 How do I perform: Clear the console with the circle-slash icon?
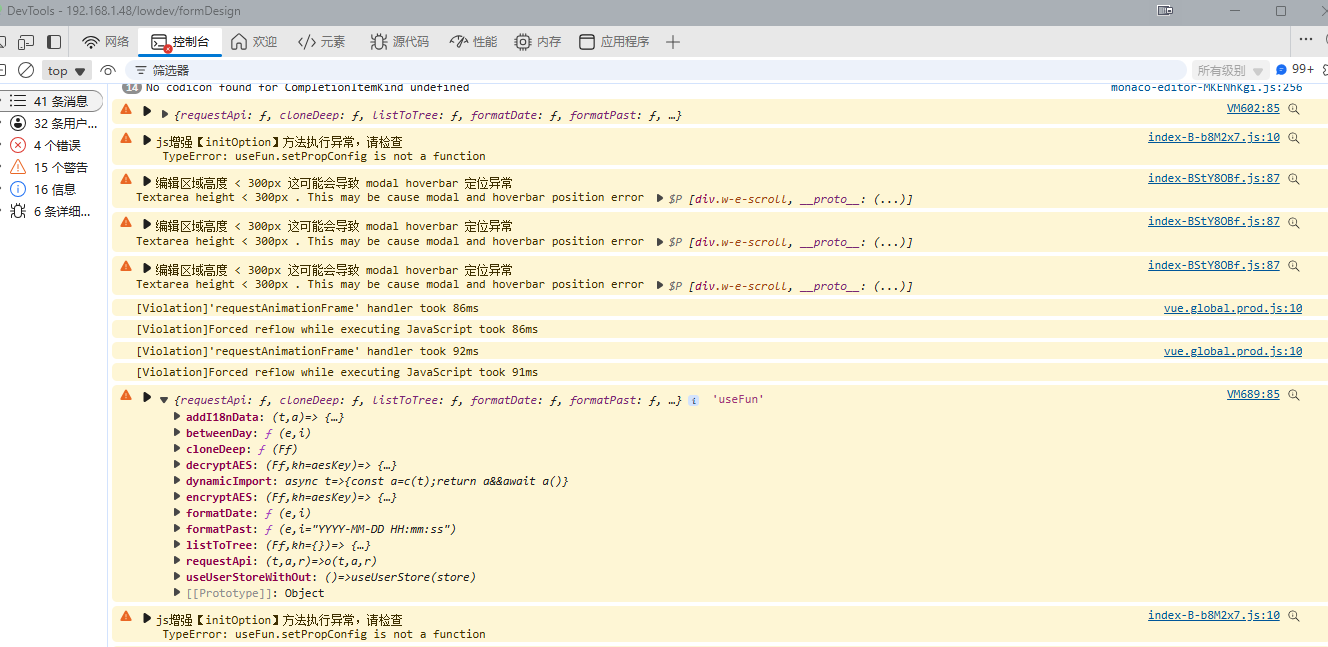[x=27, y=70]
